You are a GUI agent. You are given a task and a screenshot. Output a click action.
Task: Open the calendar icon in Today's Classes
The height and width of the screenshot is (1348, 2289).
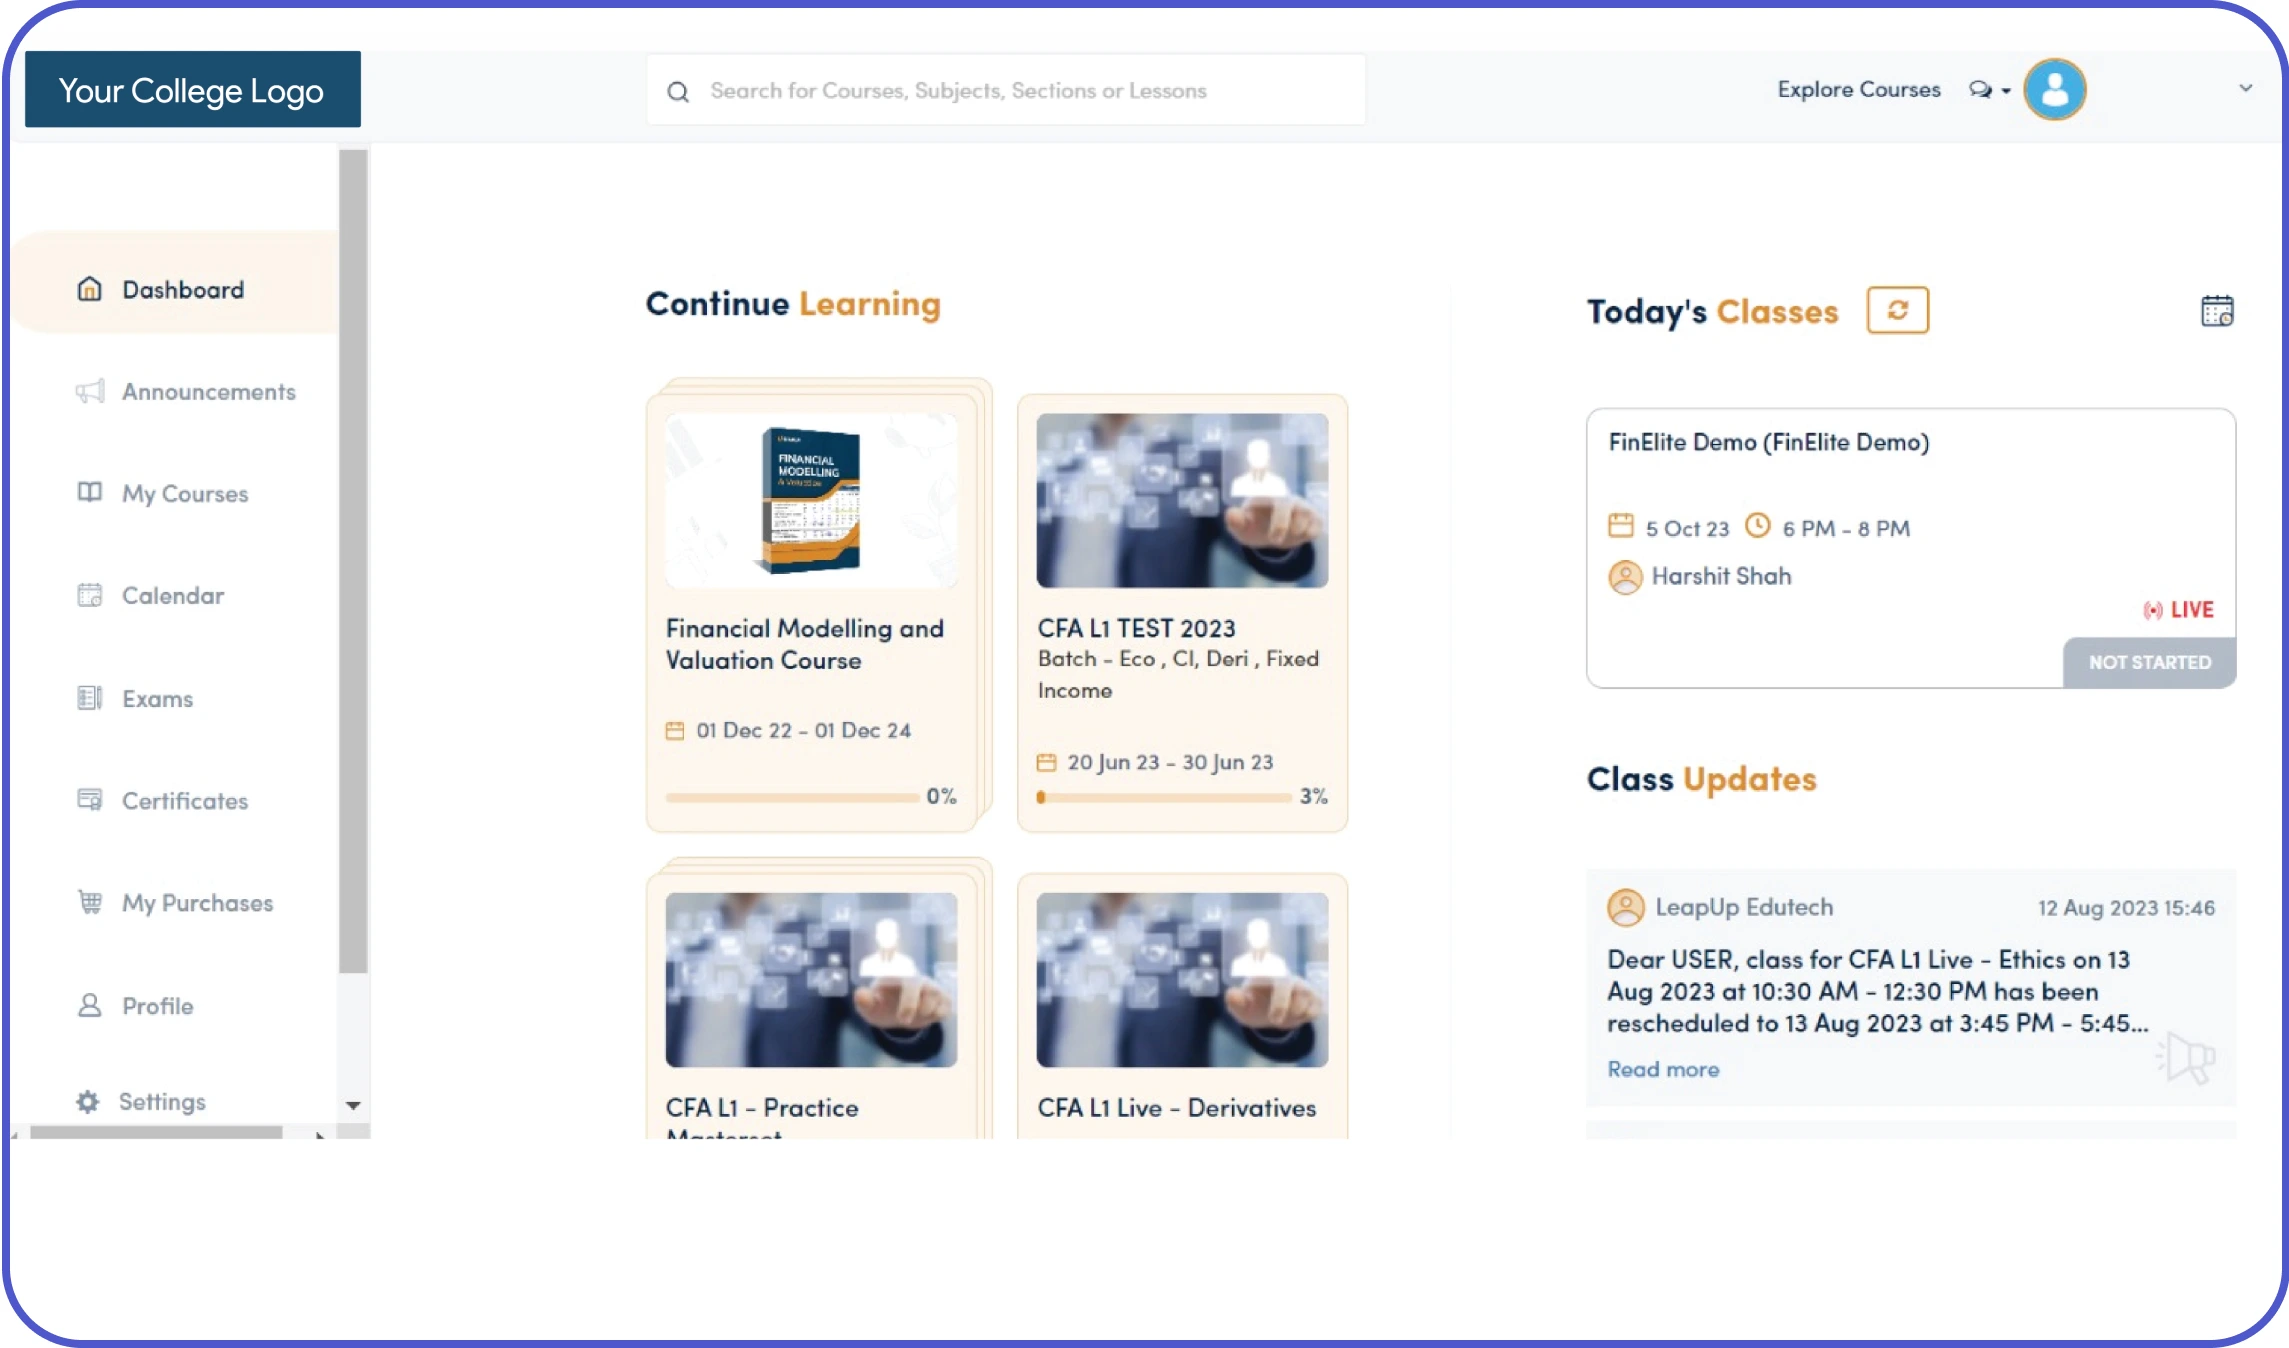[x=2216, y=311]
